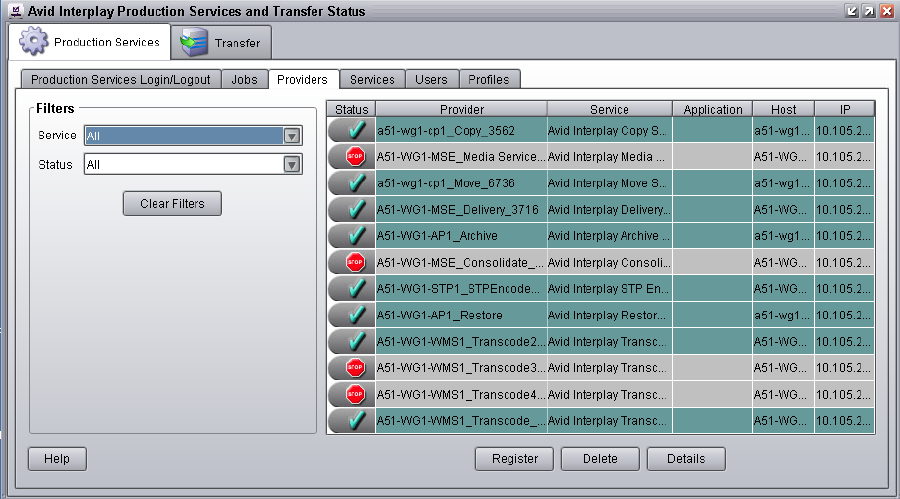900x499 pixels.
Task: Click the Avid Interplay STP En... service cell
Action: (610, 289)
